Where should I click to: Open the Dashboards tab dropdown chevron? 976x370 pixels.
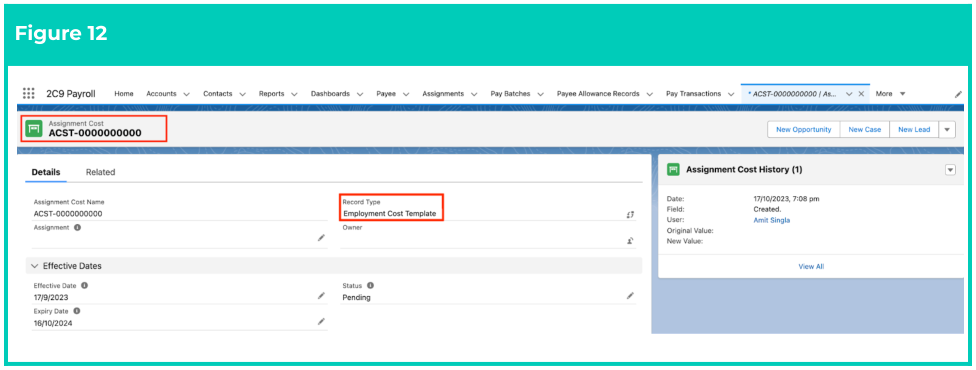359,94
